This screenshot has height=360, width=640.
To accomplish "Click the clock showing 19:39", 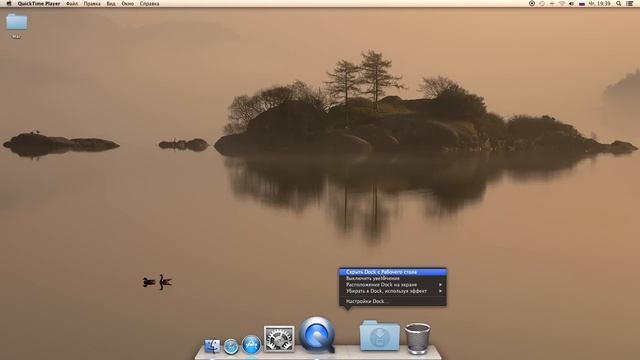I will tap(599, 3).
